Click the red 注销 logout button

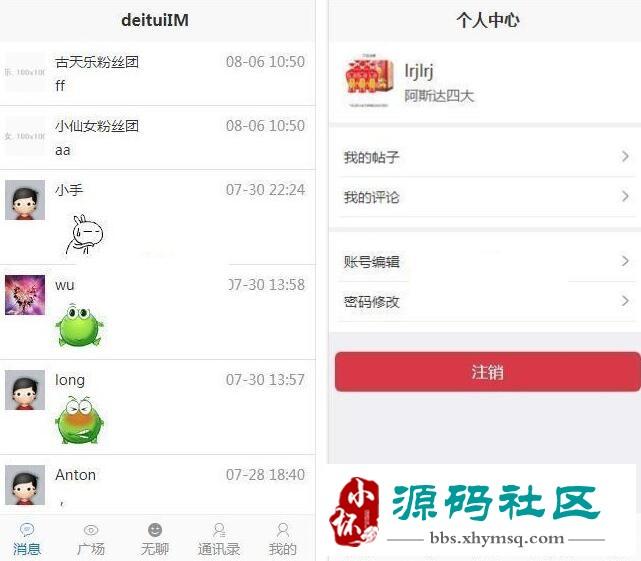tap(488, 372)
